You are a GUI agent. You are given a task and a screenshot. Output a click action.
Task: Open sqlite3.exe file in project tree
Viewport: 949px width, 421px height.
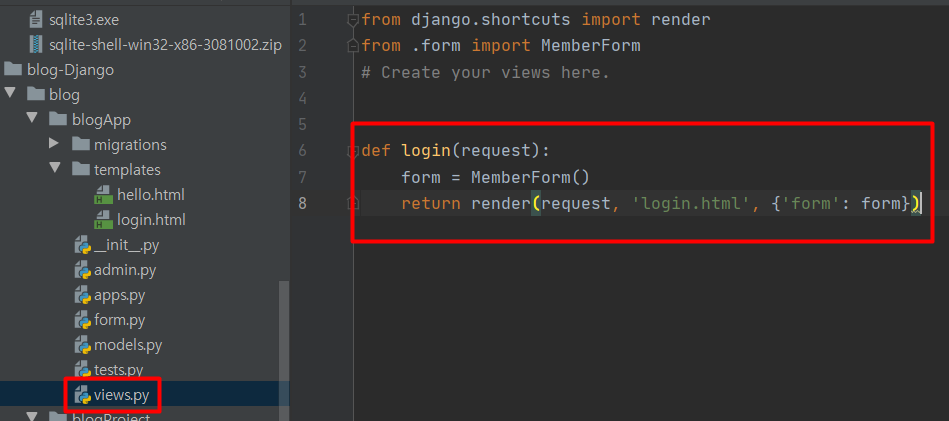pos(84,20)
